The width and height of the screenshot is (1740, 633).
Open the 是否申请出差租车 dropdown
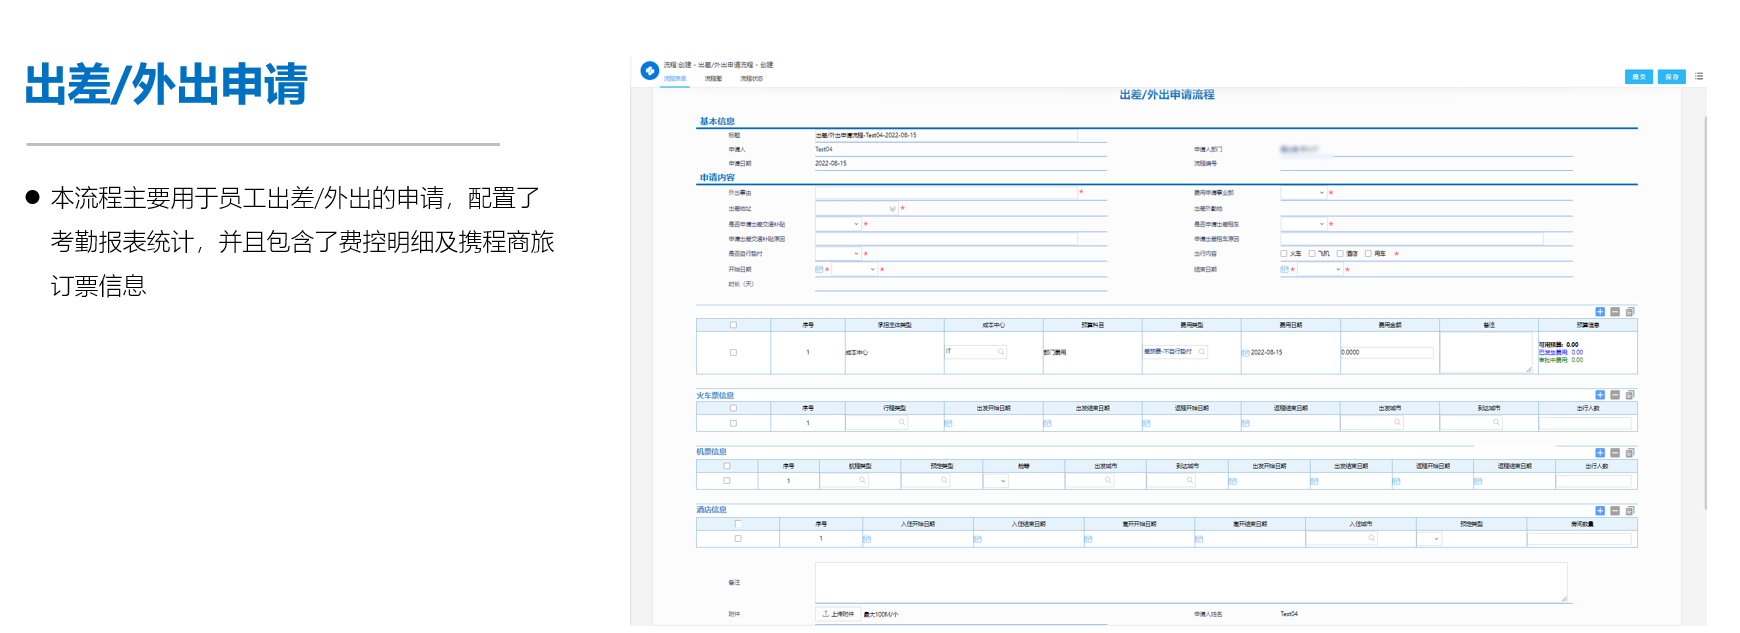[1303, 224]
